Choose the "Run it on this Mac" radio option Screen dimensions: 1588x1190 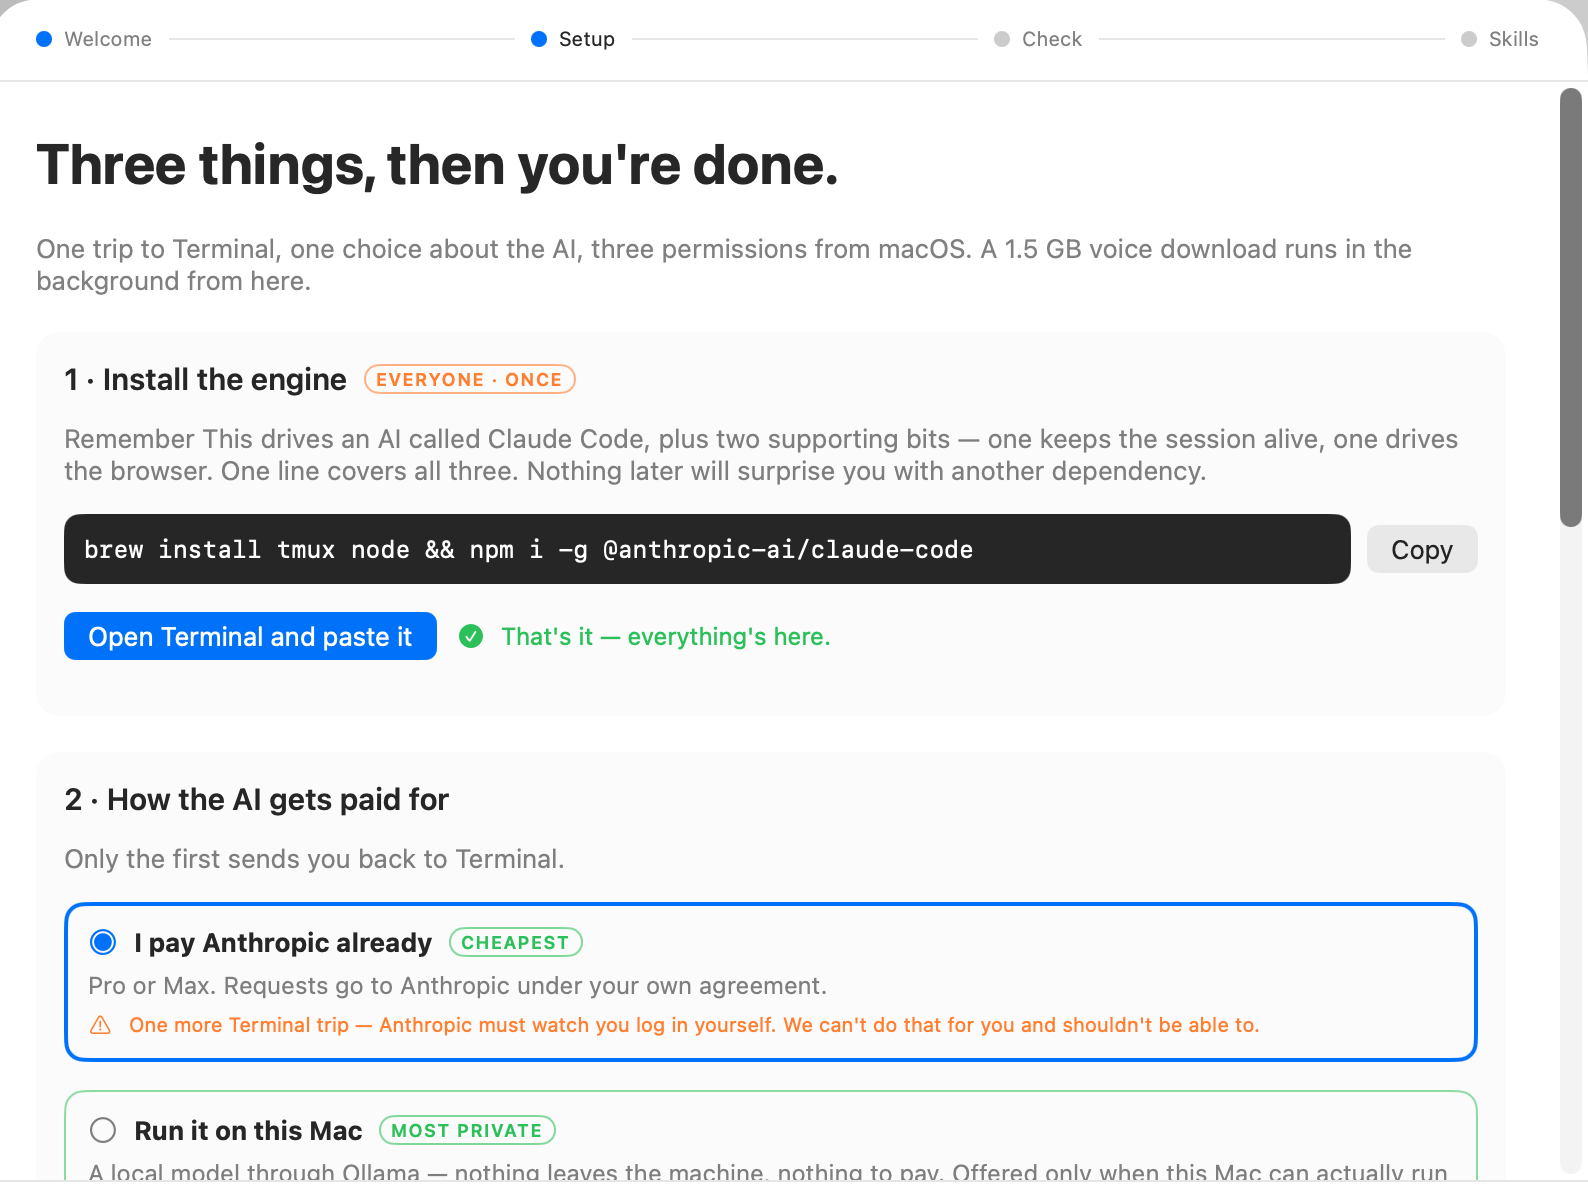[x=103, y=1130]
